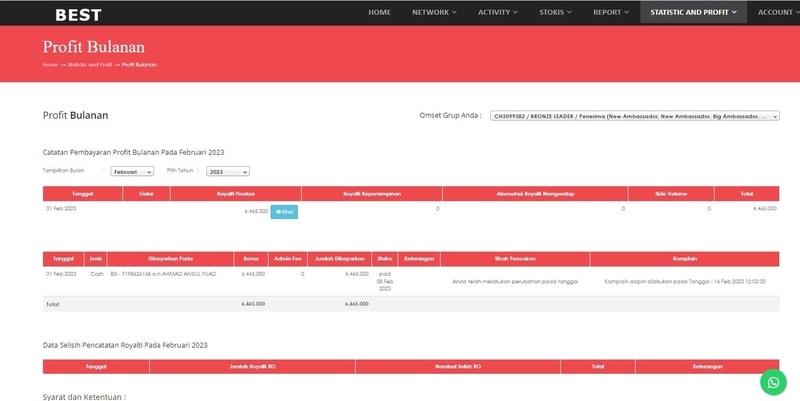Click the Home breadcrumb link
Viewport: 800px width, 401px height.
point(50,64)
